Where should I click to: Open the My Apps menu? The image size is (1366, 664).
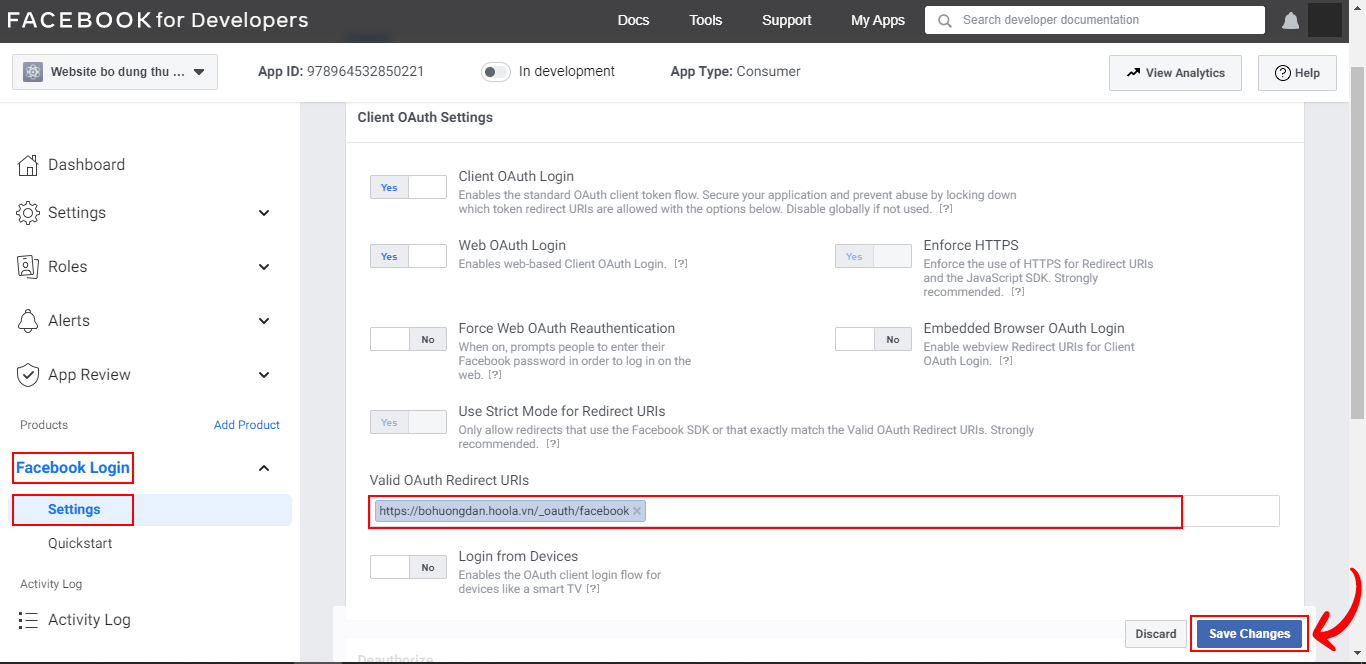877,20
